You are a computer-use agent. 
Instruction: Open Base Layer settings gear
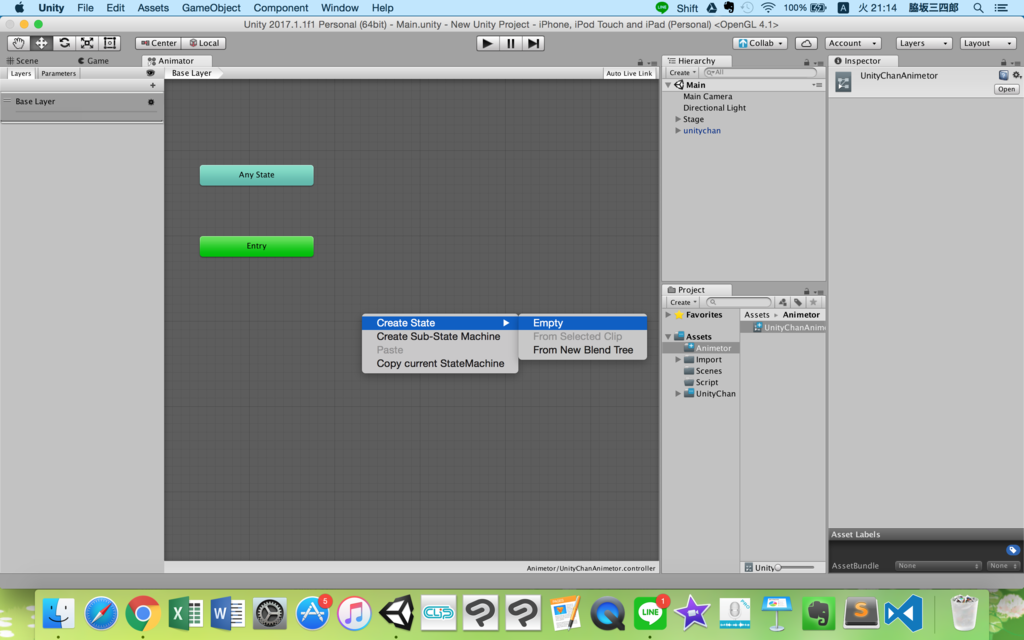click(x=151, y=102)
